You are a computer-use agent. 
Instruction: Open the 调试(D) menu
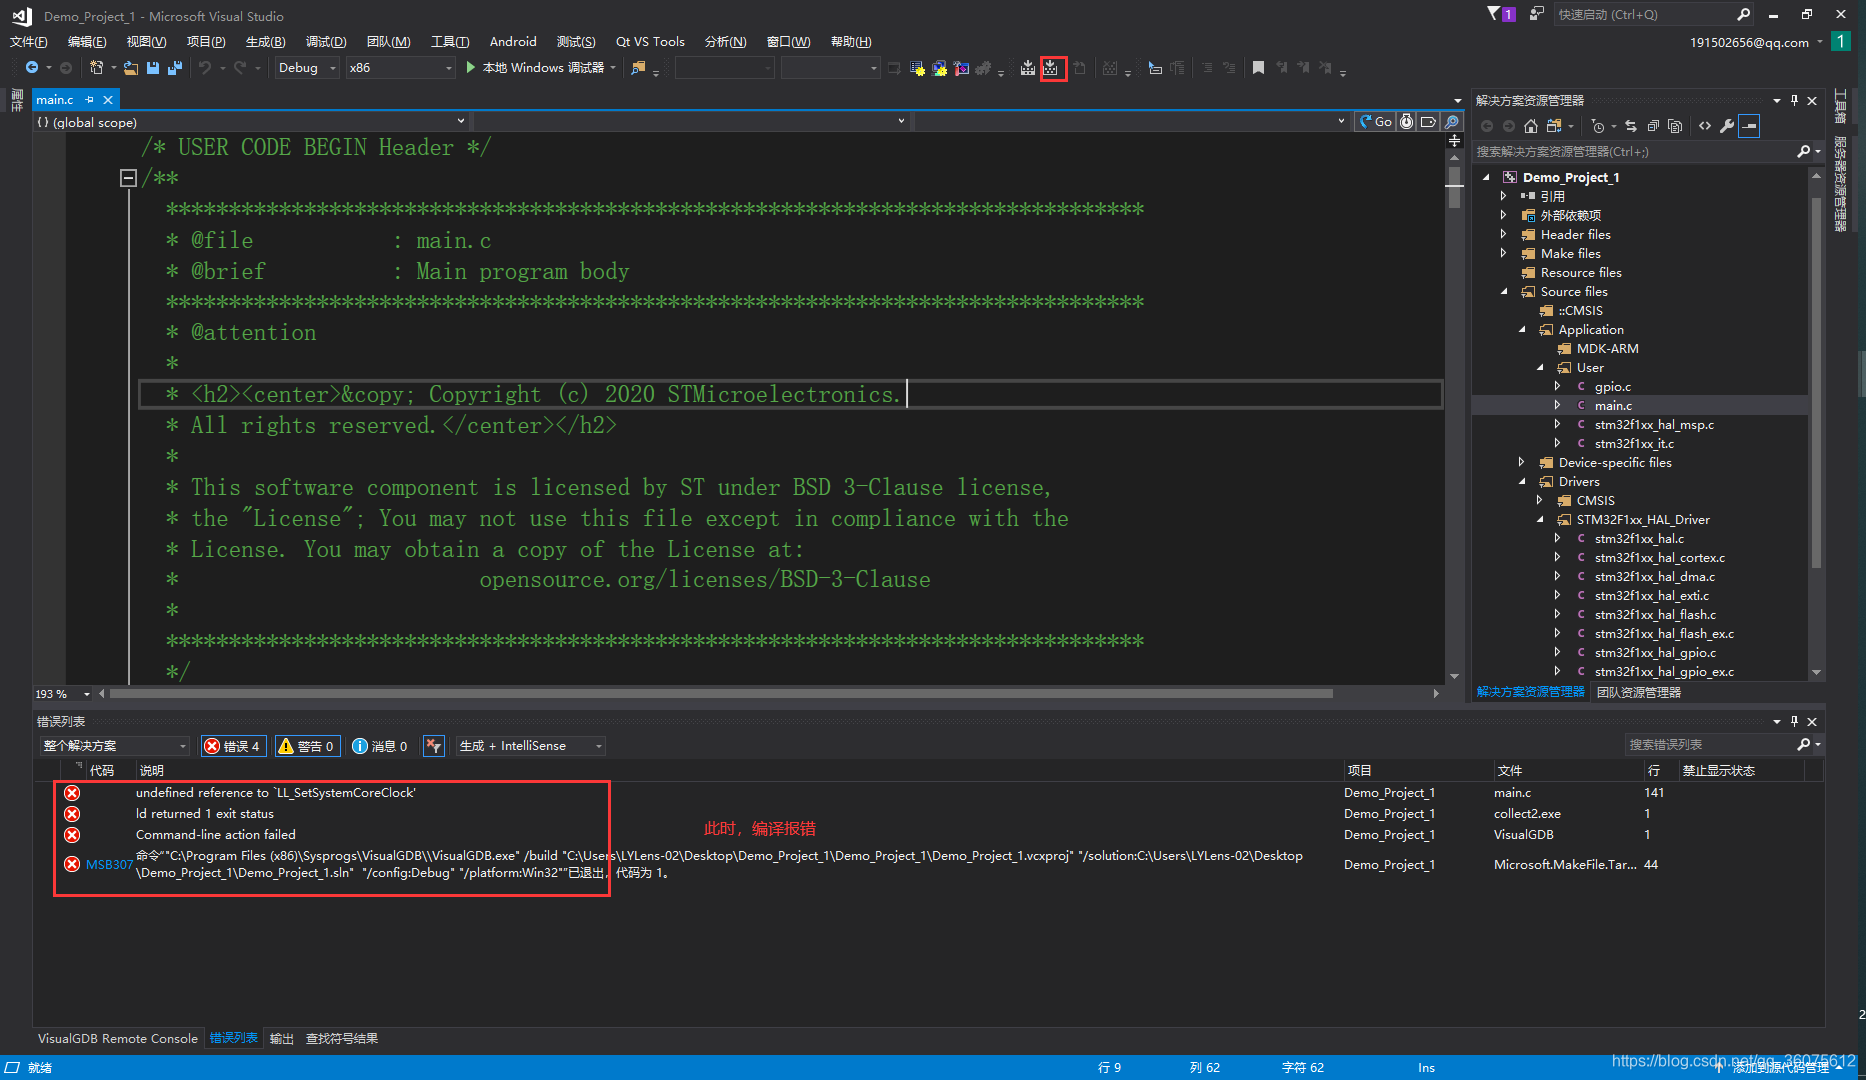click(x=325, y=41)
